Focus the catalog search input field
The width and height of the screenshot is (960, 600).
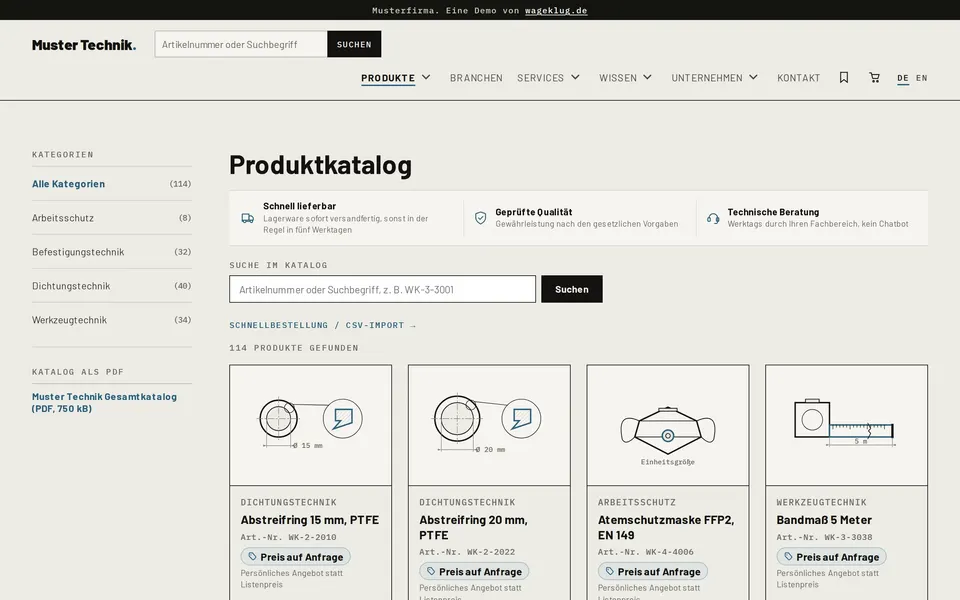[383, 289]
